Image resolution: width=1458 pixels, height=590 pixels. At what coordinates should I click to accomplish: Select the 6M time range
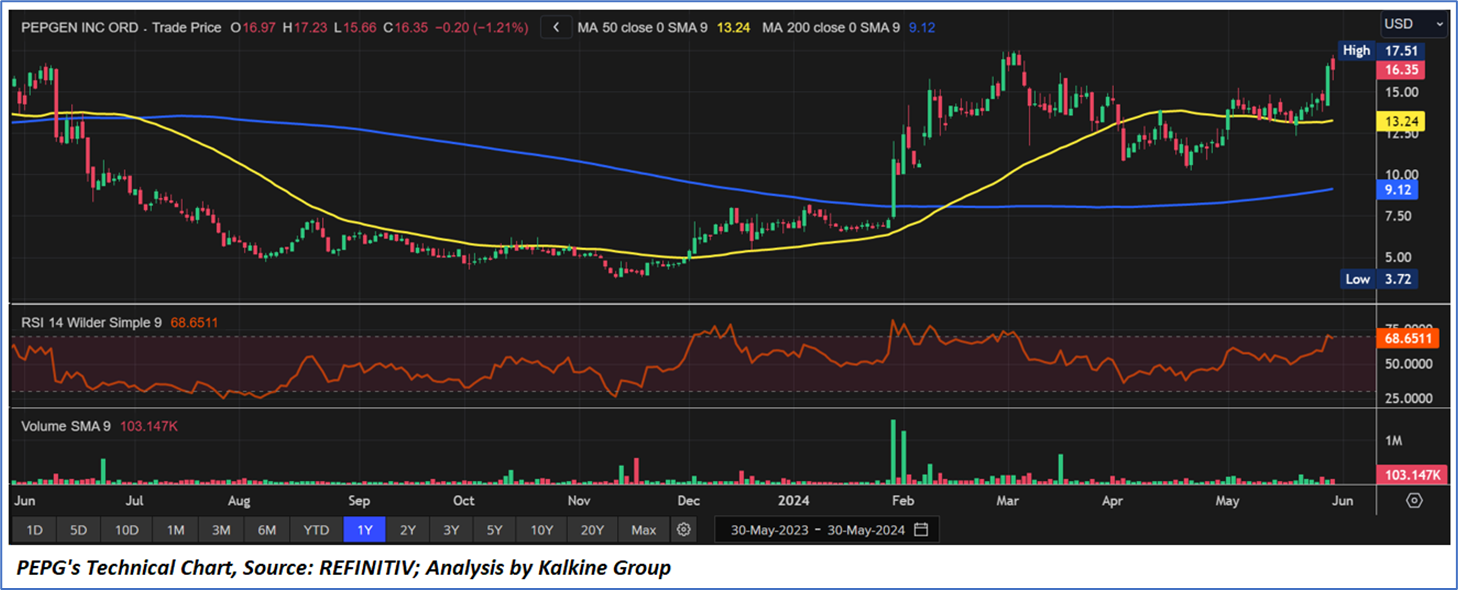click(x=267, y=529)
